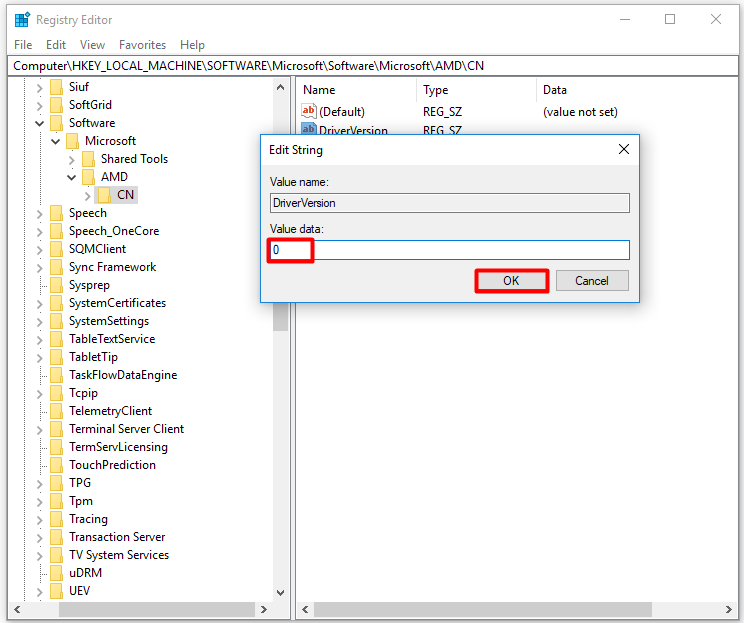The width and height of the screenshot is (744, 623).
Task: Minimize the Registry Editor window
Action: click(x=625, y=19)
